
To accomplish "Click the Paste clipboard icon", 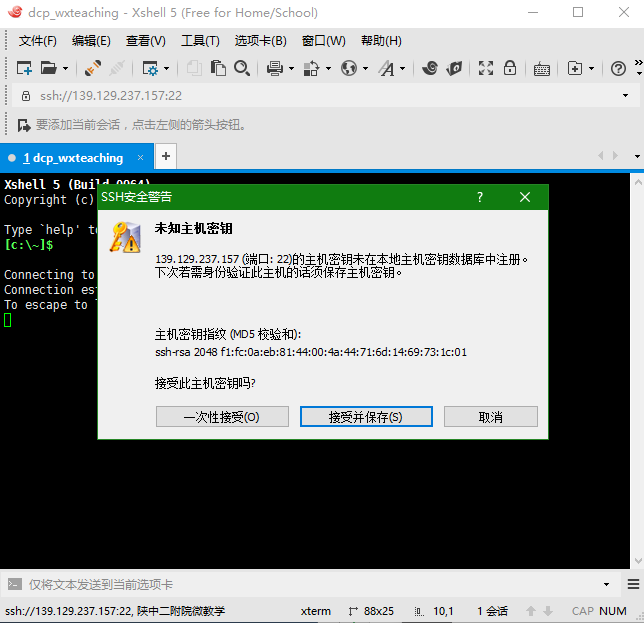I will pyautogui.click(x=218, y=68).
